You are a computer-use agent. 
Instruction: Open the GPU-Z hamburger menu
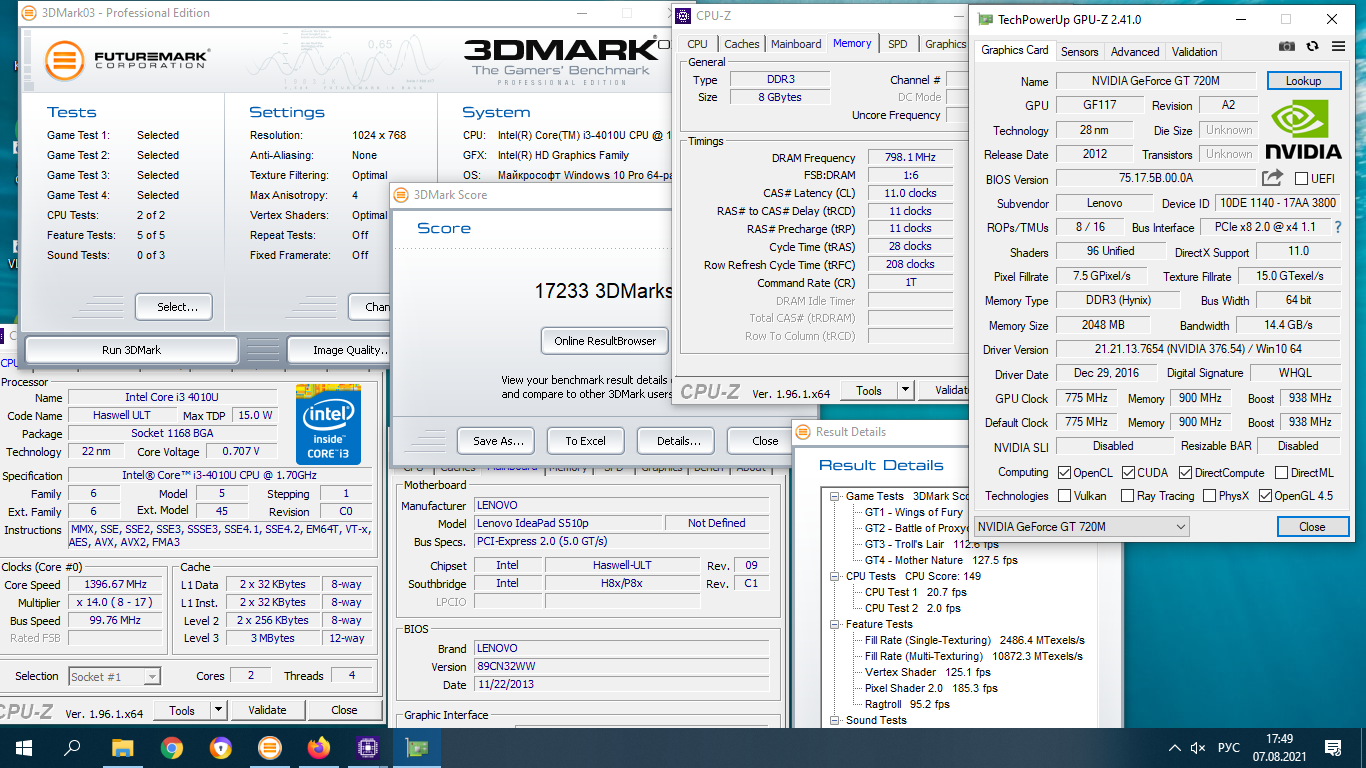[x=1338, y=46]
